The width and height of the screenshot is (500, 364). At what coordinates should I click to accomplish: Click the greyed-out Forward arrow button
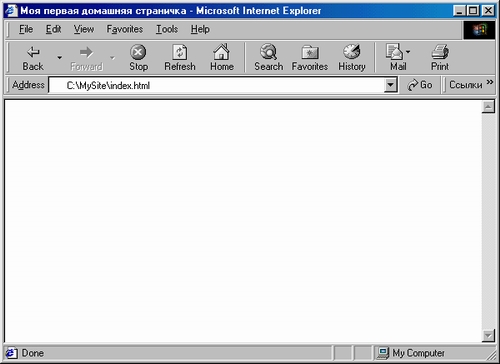[x=86, y=58]
